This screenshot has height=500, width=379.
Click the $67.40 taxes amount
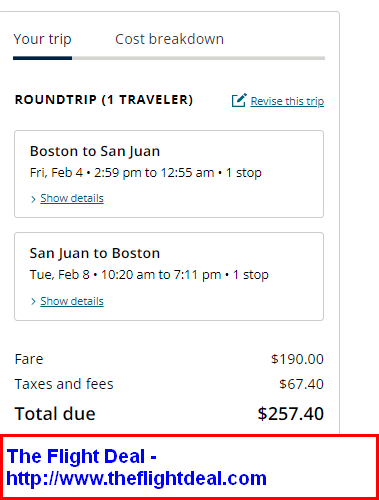pyautogui.click(x=301, y=384)
